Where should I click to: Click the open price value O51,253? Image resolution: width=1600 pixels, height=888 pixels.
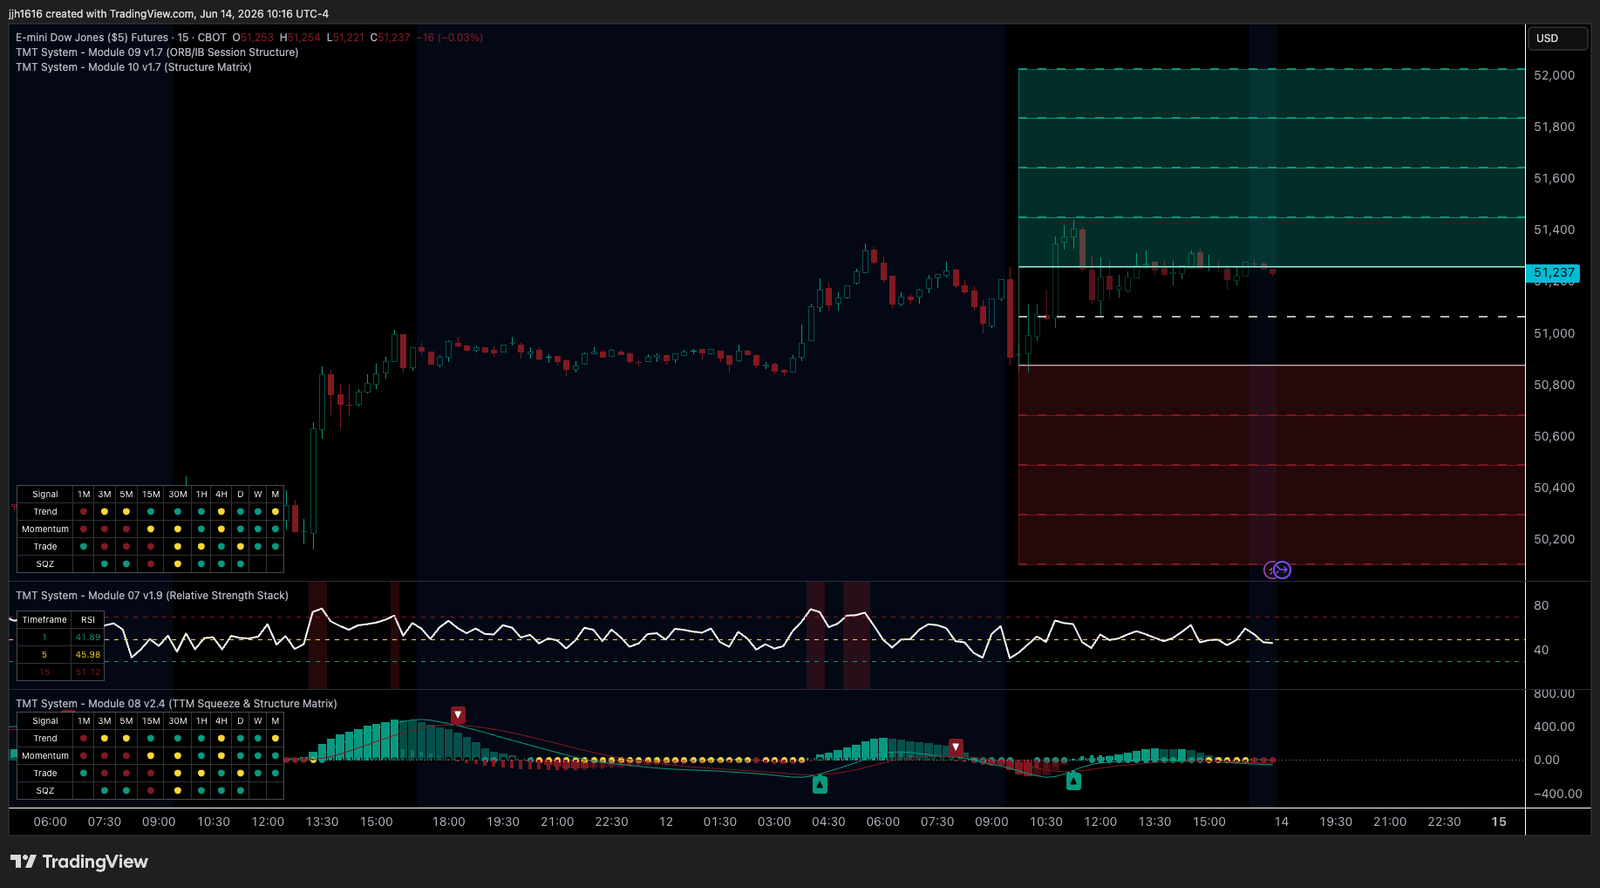tap(253, 37)
